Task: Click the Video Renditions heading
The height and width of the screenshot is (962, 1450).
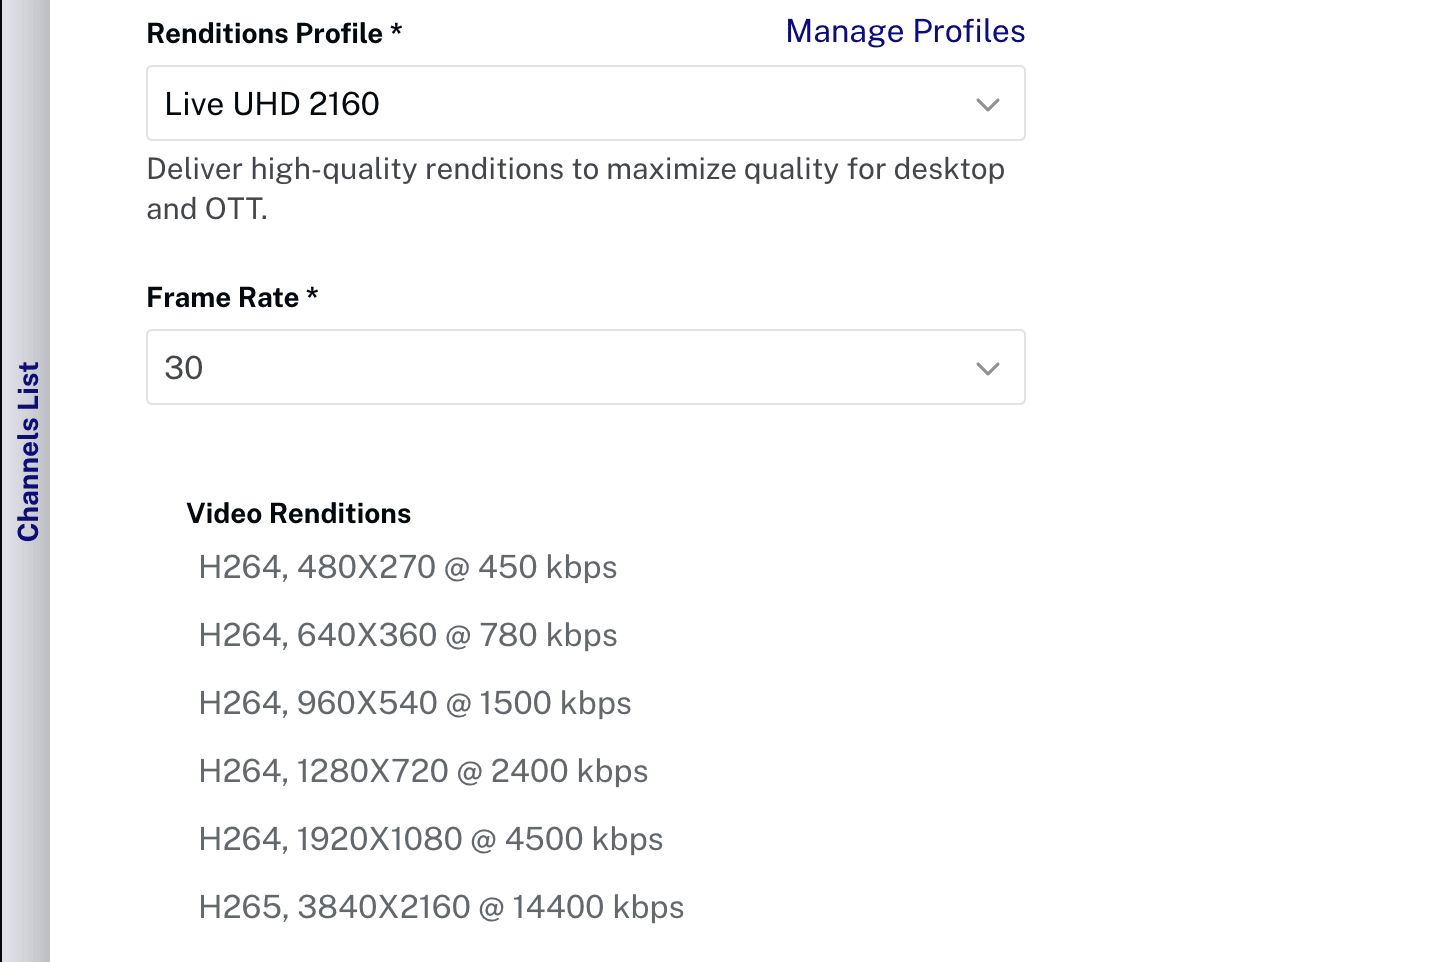Action: point(298,513)
